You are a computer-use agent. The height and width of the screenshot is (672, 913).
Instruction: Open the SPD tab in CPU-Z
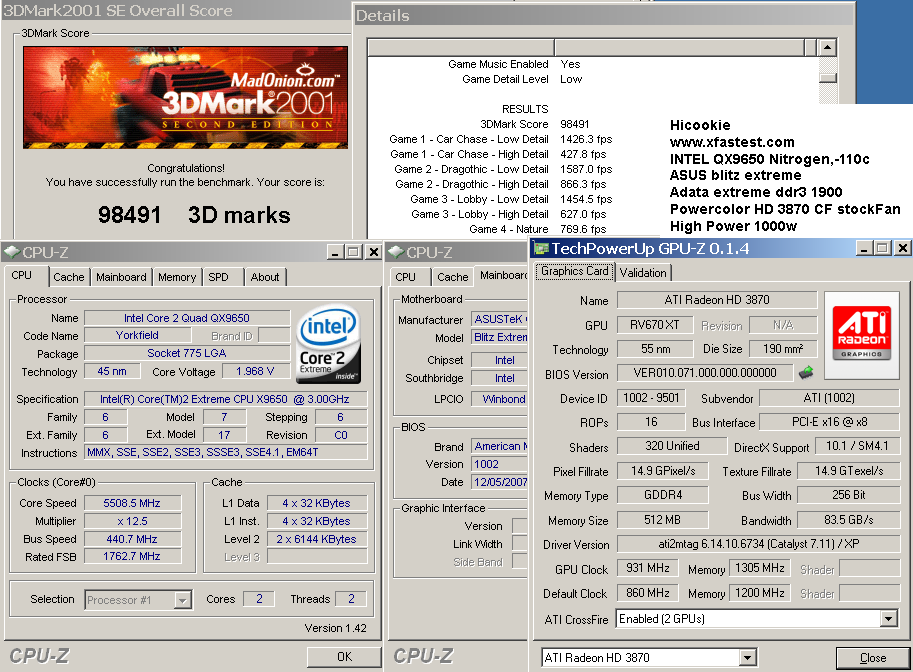219,277
